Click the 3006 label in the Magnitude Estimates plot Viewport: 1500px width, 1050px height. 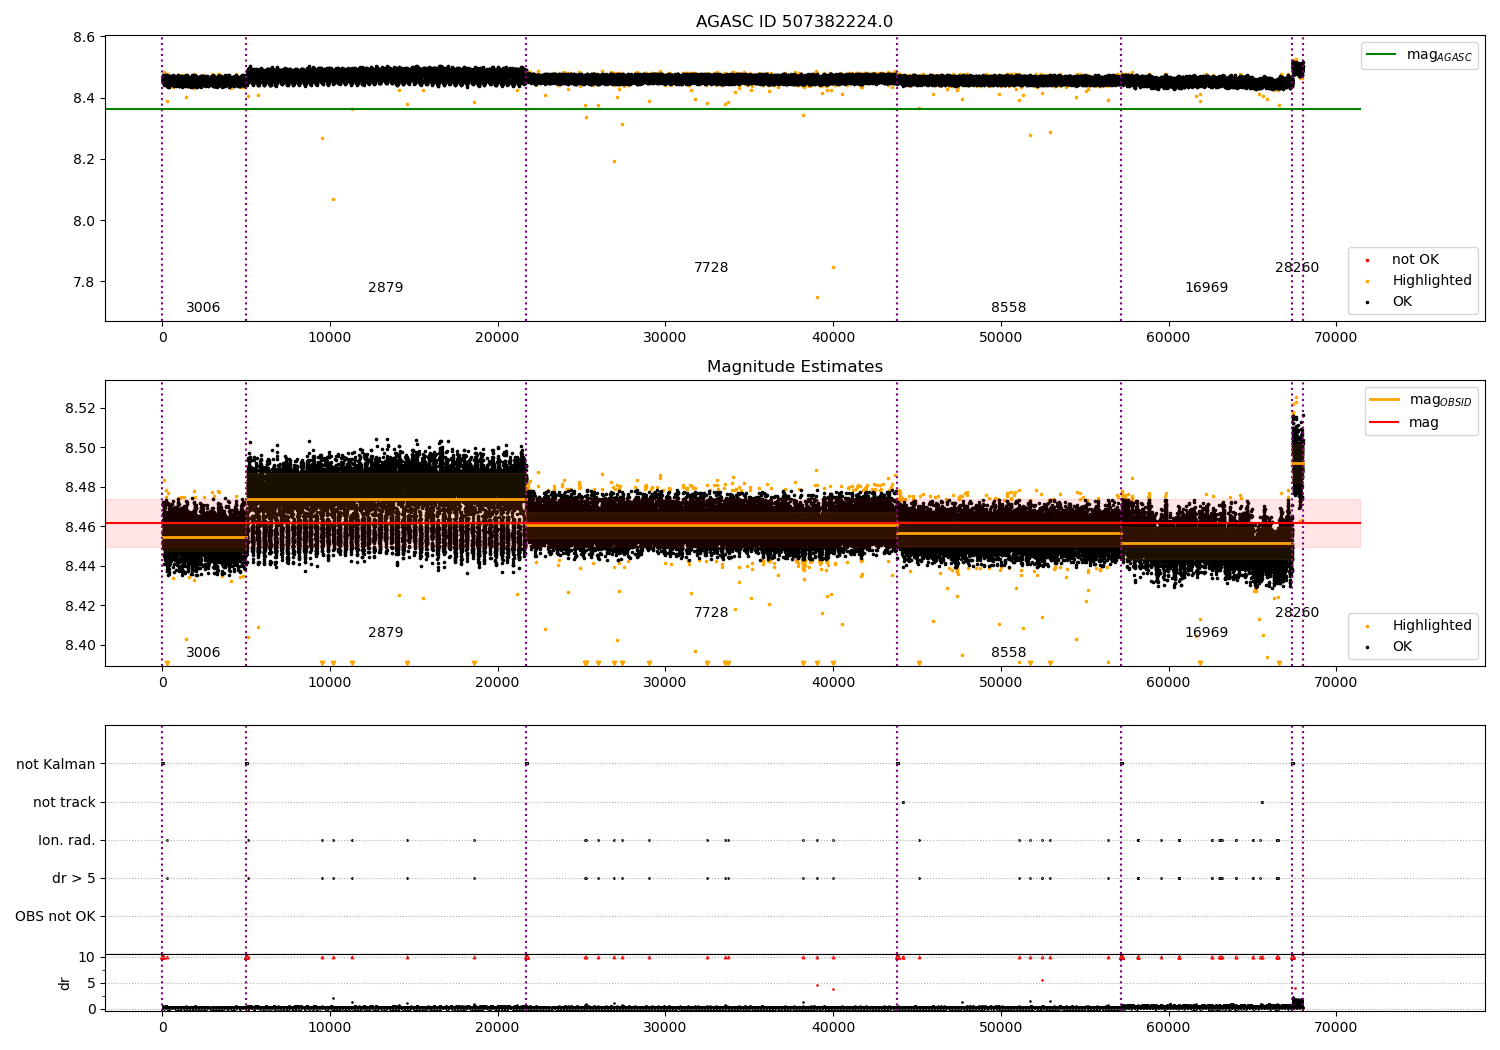(x=203, y=653)
